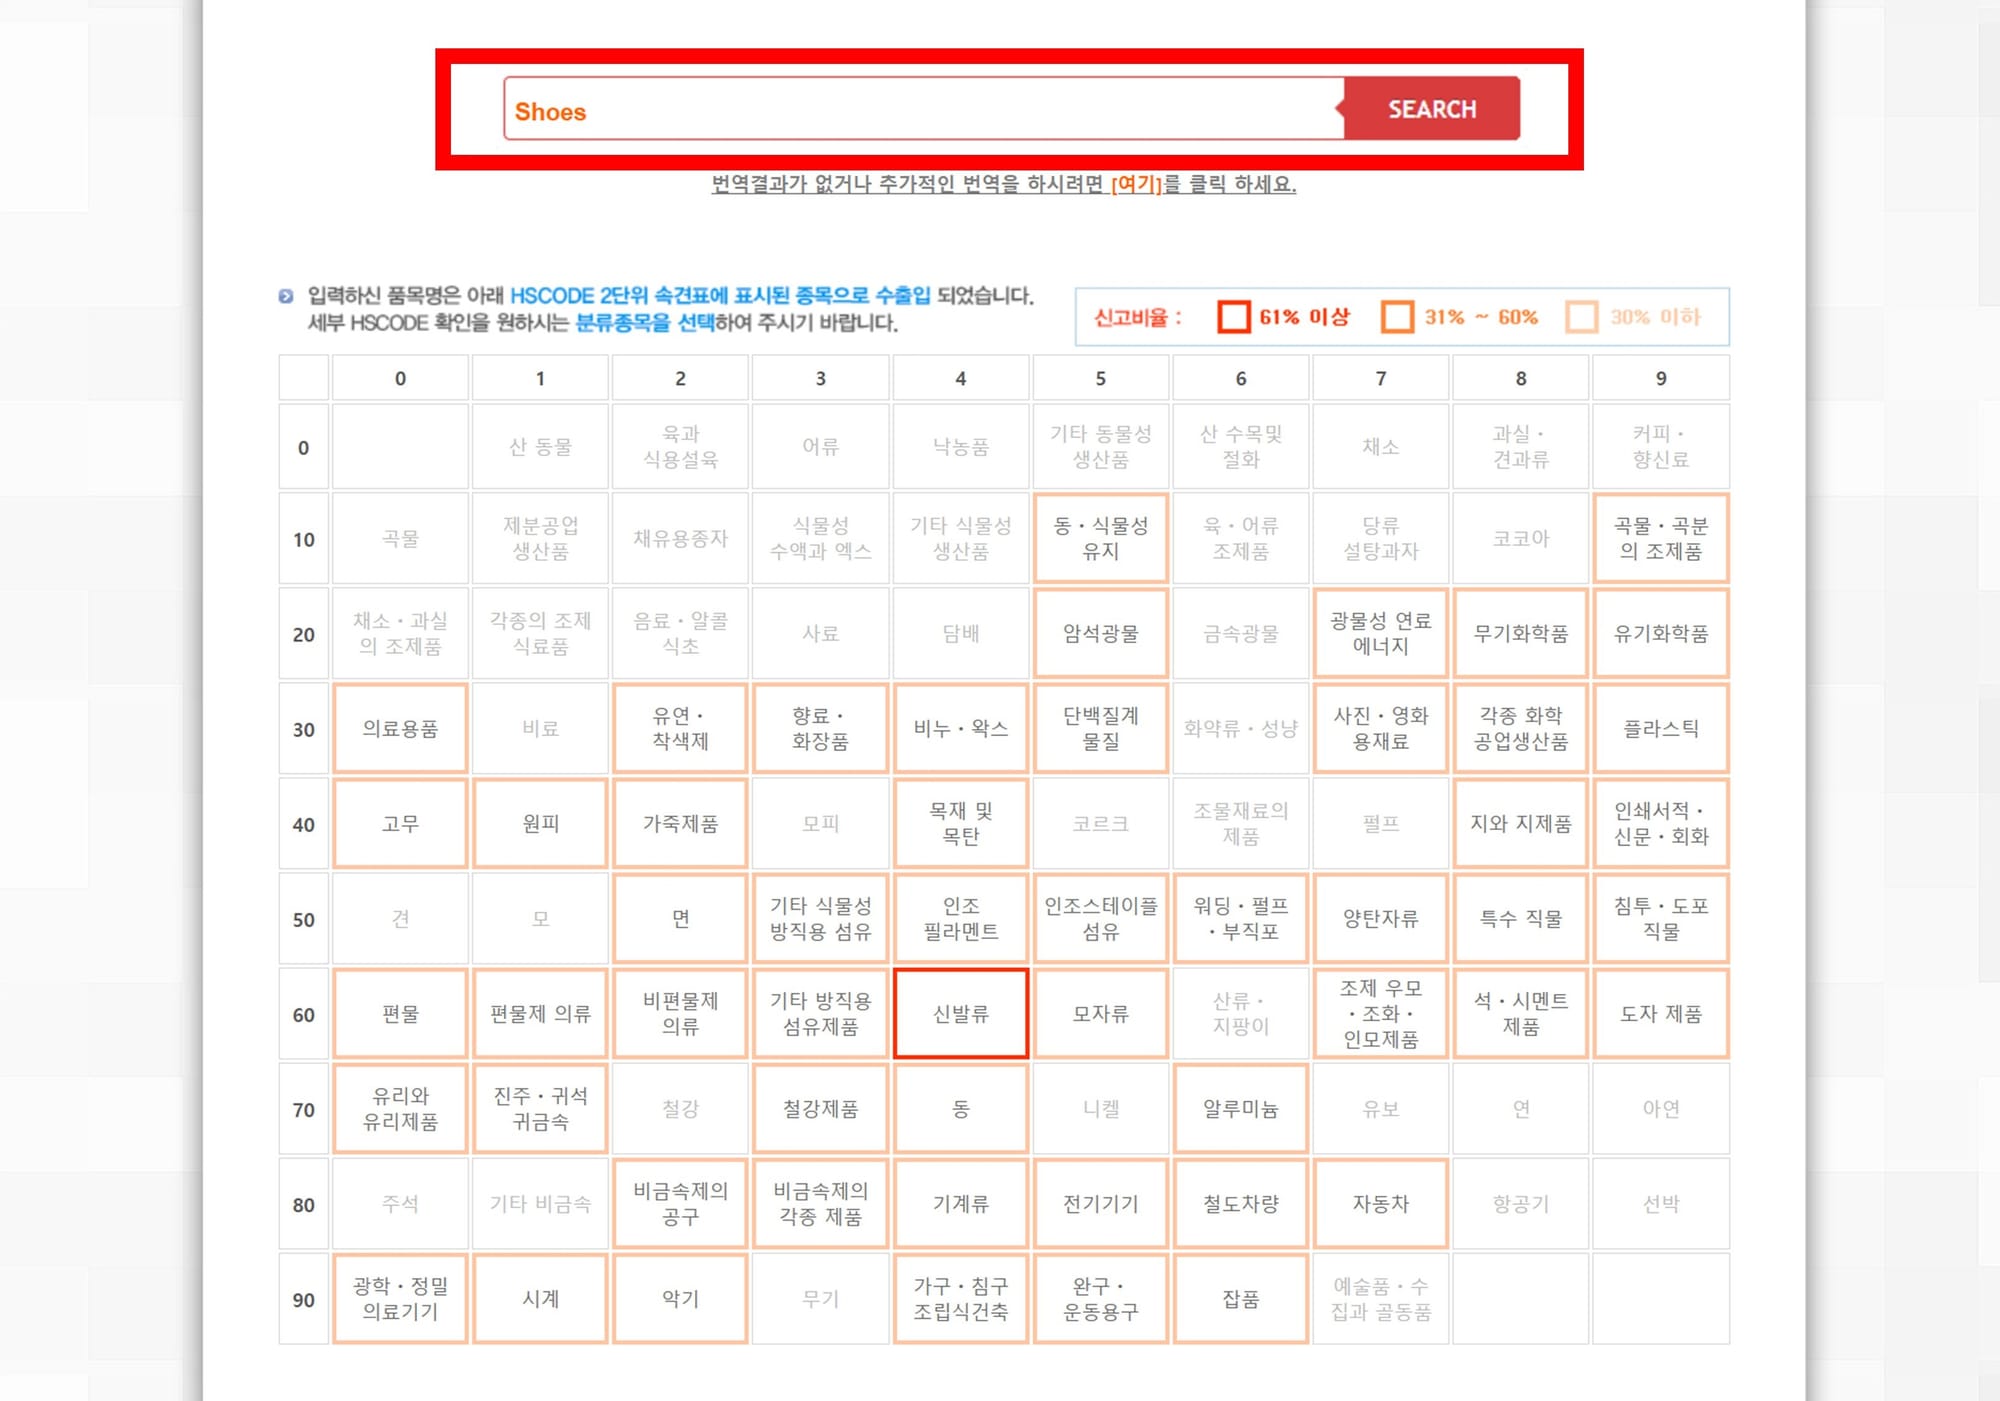Click the SEARCH button

point(1430,110)
